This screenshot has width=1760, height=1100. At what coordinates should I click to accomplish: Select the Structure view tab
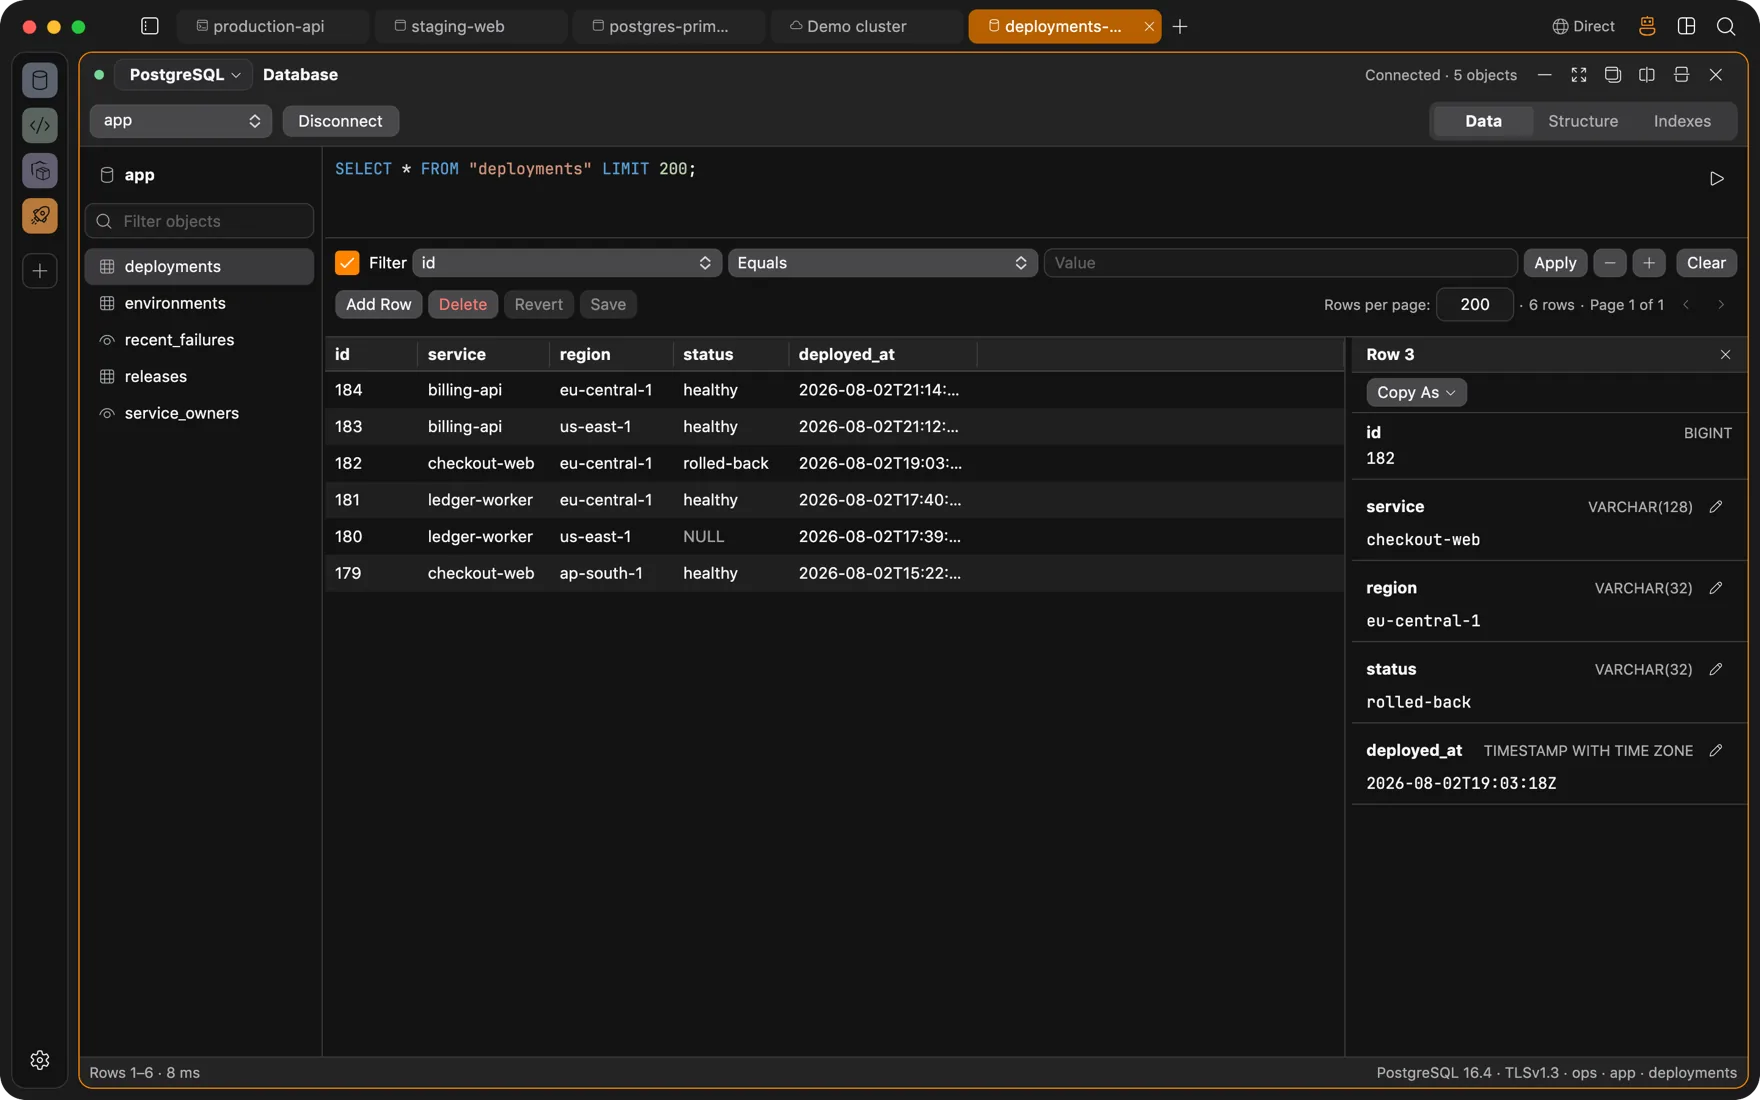[x=1583, y=121]
